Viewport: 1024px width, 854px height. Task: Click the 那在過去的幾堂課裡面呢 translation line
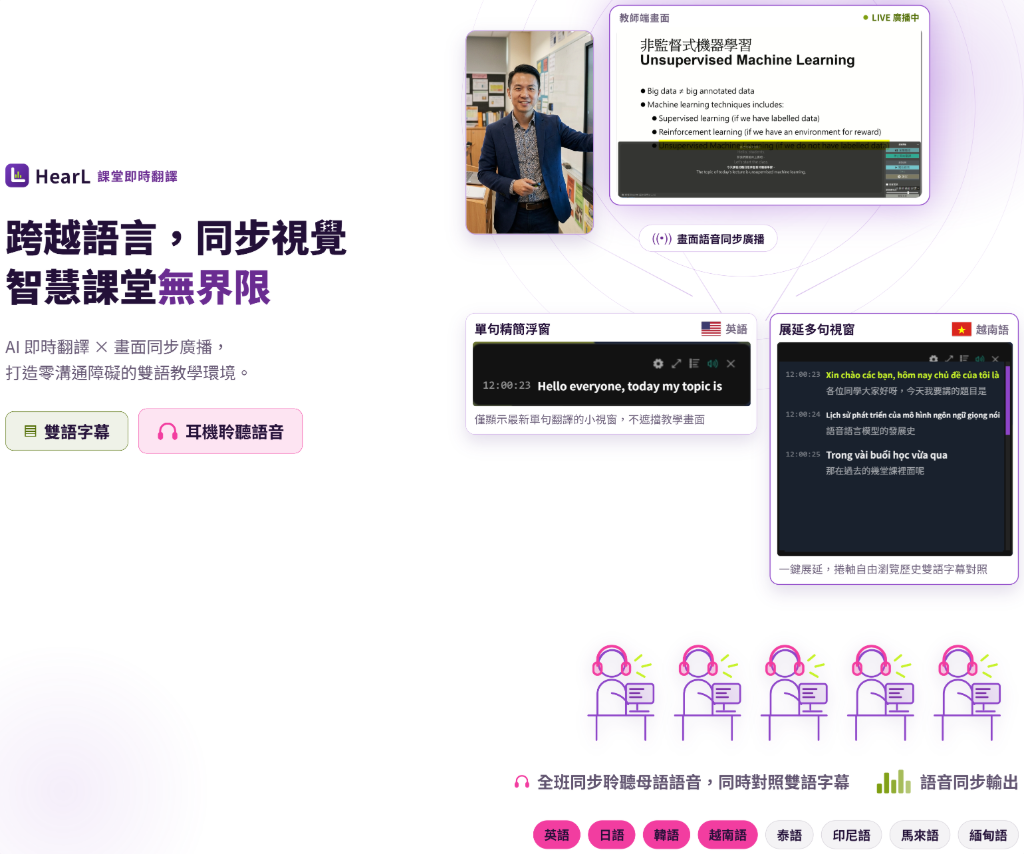point(875,471)
